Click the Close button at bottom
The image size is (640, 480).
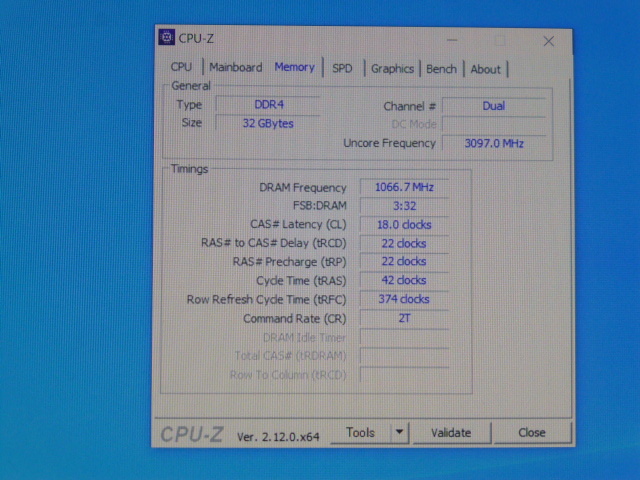click(531, 433)
